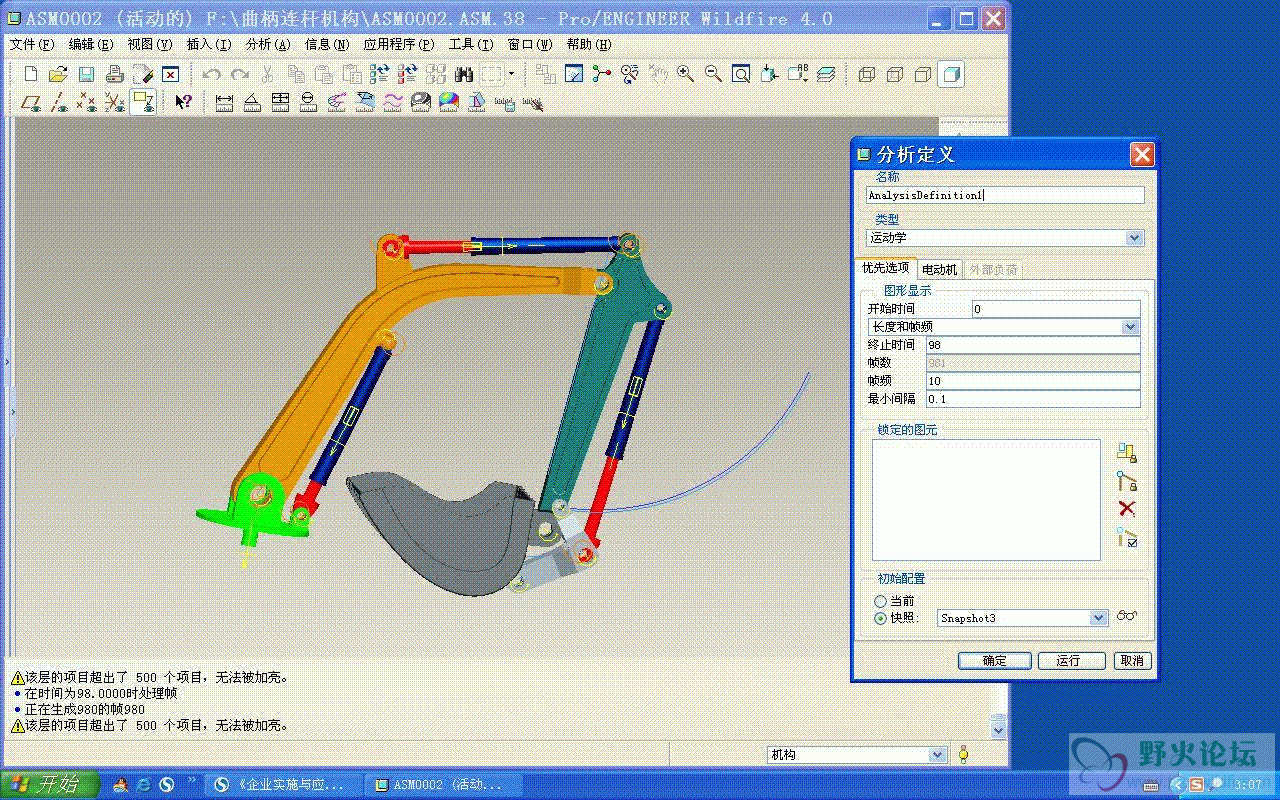Click the 帧频 field showing 10
Image resolution: width=1280 pixels, height=800 pixels.
pos(1033,381)
